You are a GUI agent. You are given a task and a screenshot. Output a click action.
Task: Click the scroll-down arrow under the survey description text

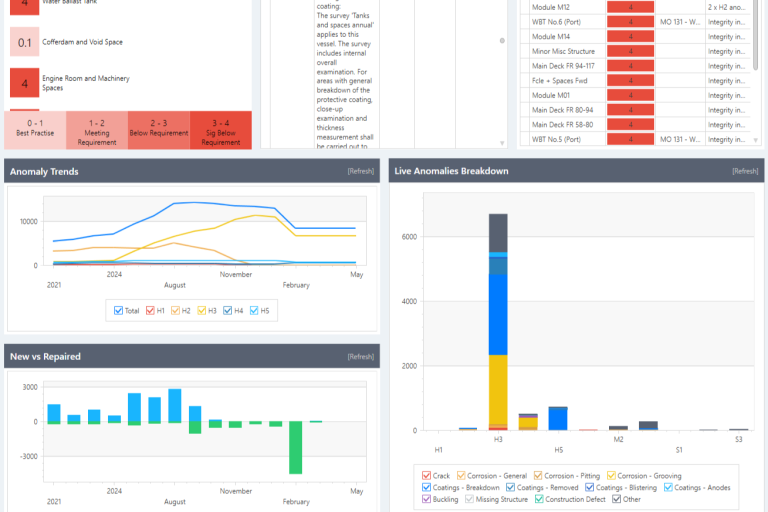pos(502,143)
